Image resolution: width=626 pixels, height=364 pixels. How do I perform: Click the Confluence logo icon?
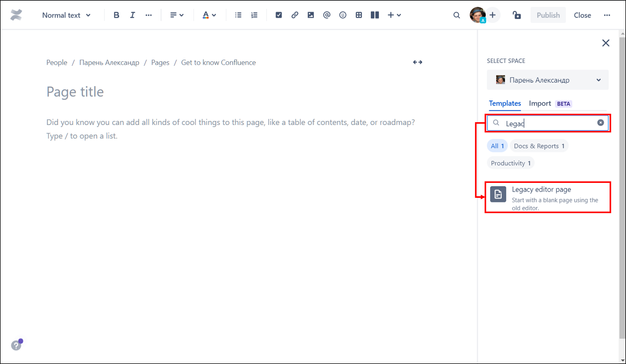point(16,15)
